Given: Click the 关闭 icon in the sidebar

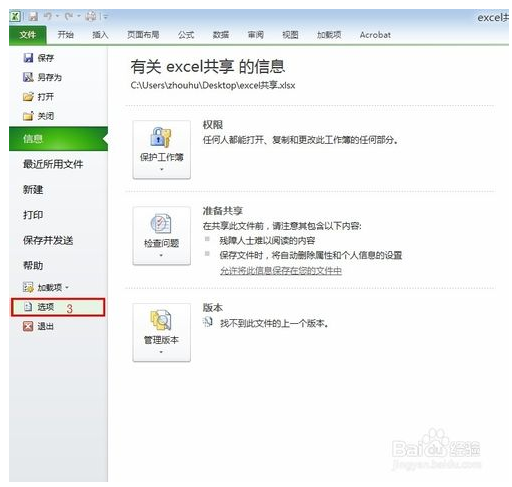Looking at the screenshot, I should point(28,116).
